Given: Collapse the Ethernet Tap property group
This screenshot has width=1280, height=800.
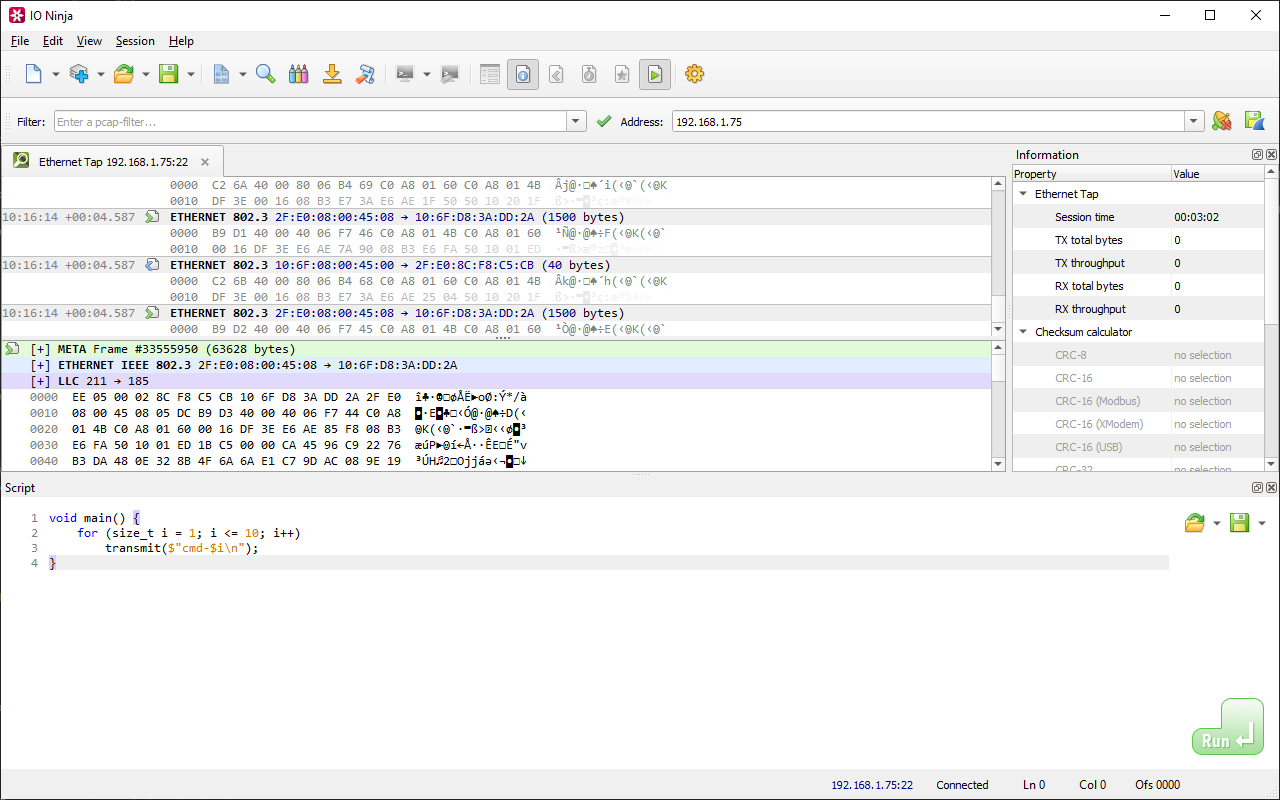Looking at the screenshot, I should (x=1023, y=194).
